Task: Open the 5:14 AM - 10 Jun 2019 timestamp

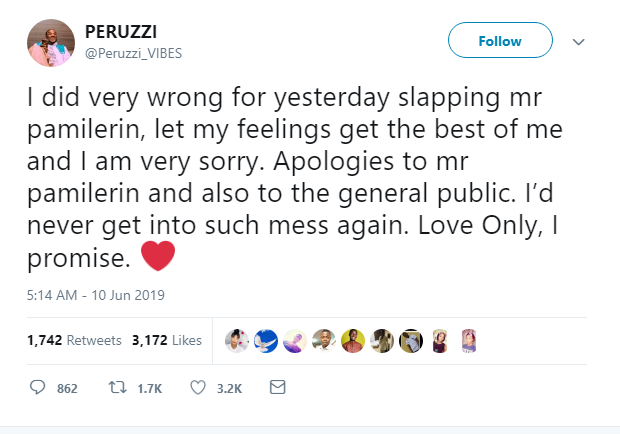Action: pyautogui.click(x=96, y=295)
